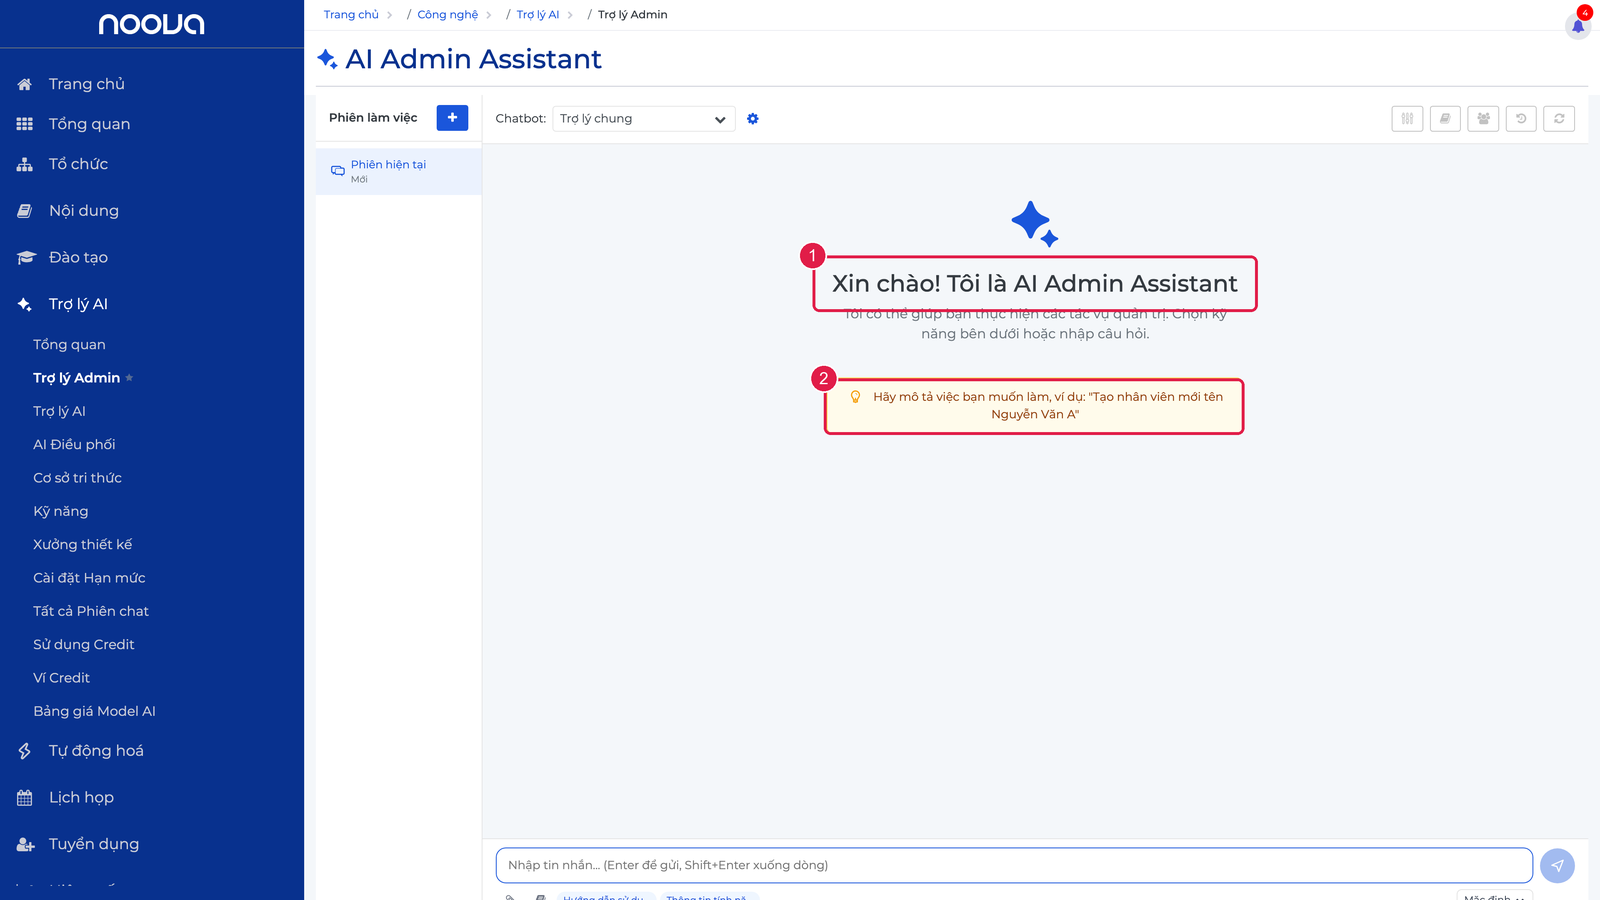The image size is (1600, 900).
Task: Click the Công nghệ breadcrumb link
Action: click(x=447, y=15)
